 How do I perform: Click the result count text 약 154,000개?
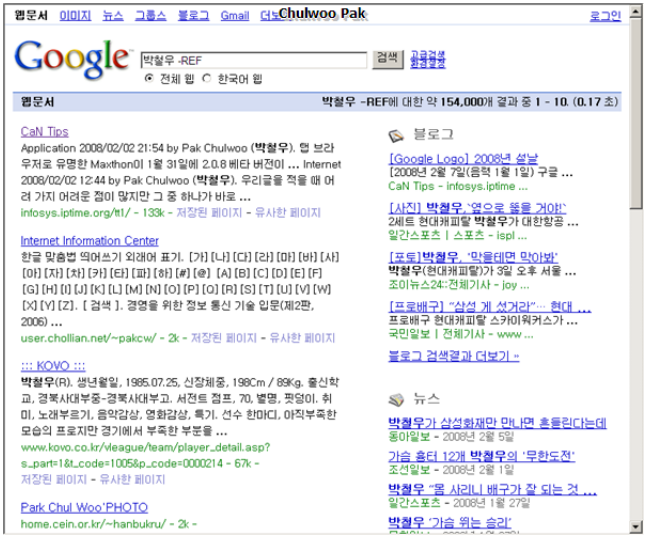coord(458,102)
